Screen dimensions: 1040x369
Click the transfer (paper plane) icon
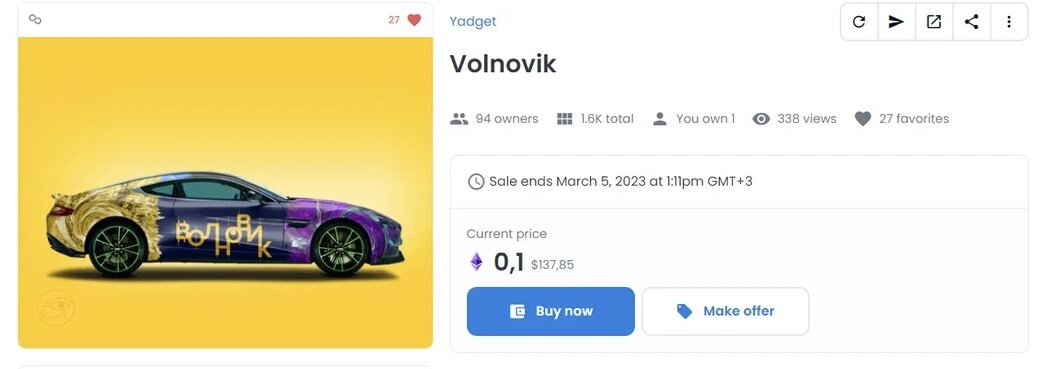(x=896, y=22)
